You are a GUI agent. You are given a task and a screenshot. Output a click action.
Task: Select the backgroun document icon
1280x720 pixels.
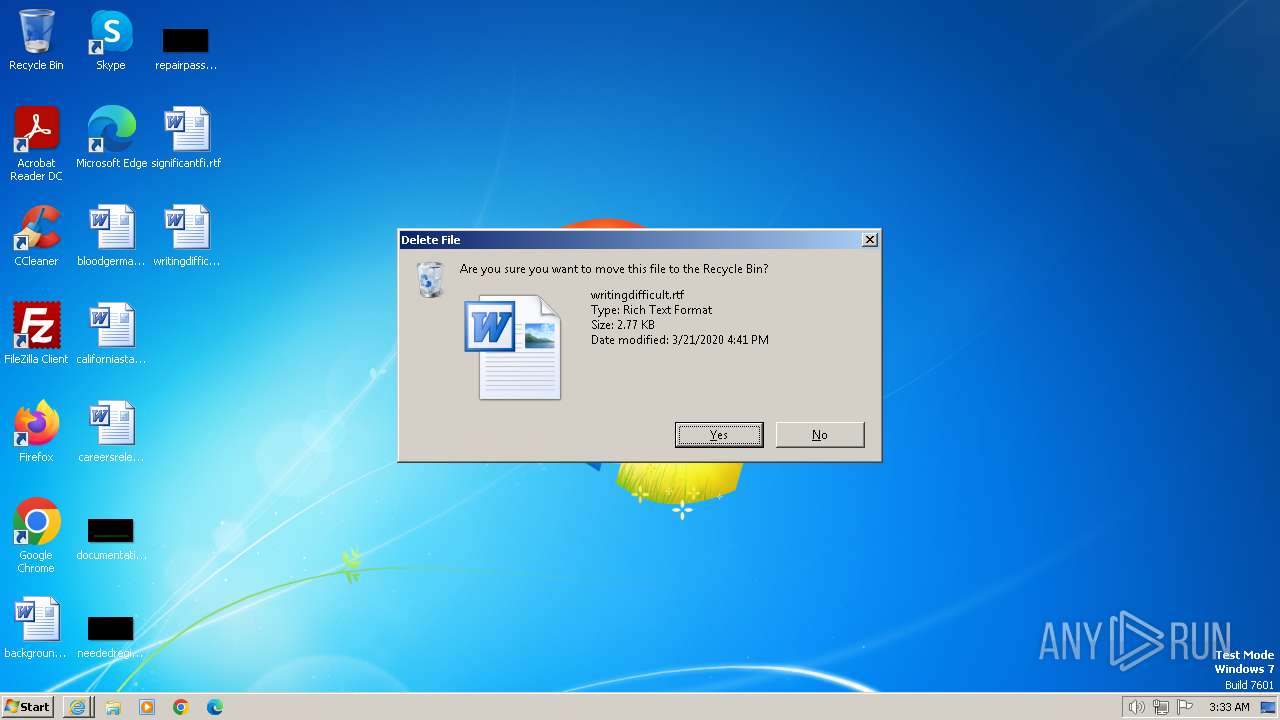(36, 628)
